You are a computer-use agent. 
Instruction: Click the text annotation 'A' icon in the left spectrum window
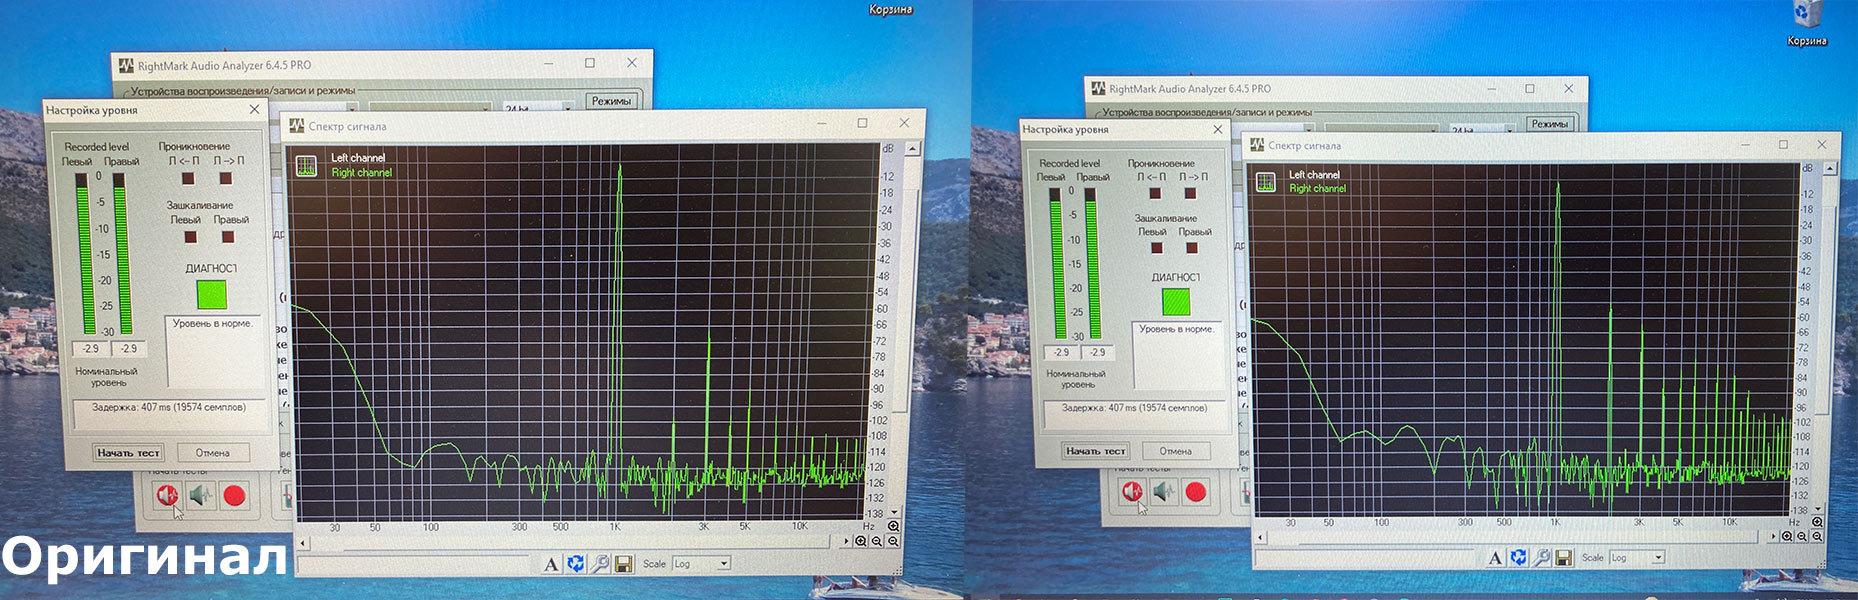551,565
